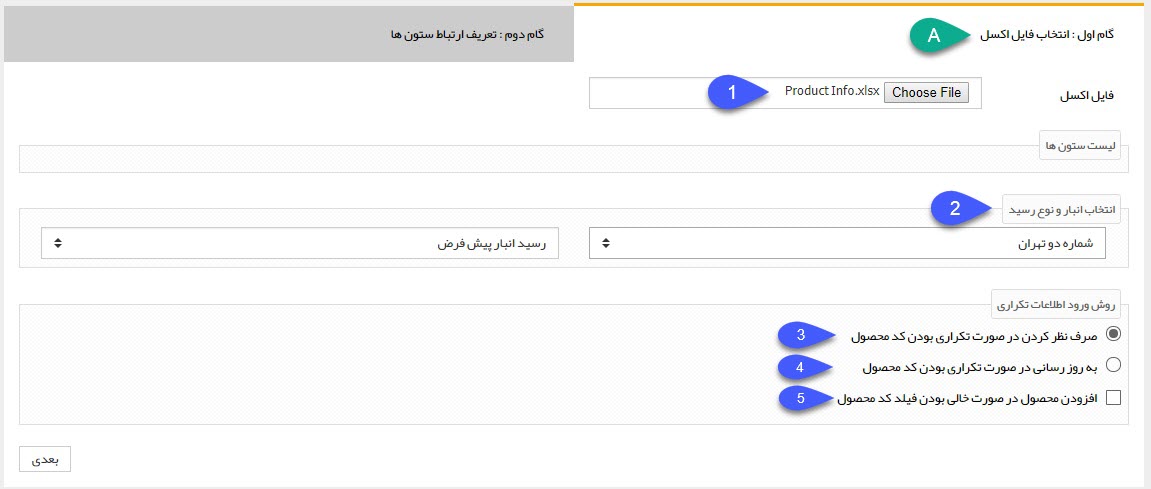
Task: Click the arrow of the warehouse dropdown
Action: 606,243
